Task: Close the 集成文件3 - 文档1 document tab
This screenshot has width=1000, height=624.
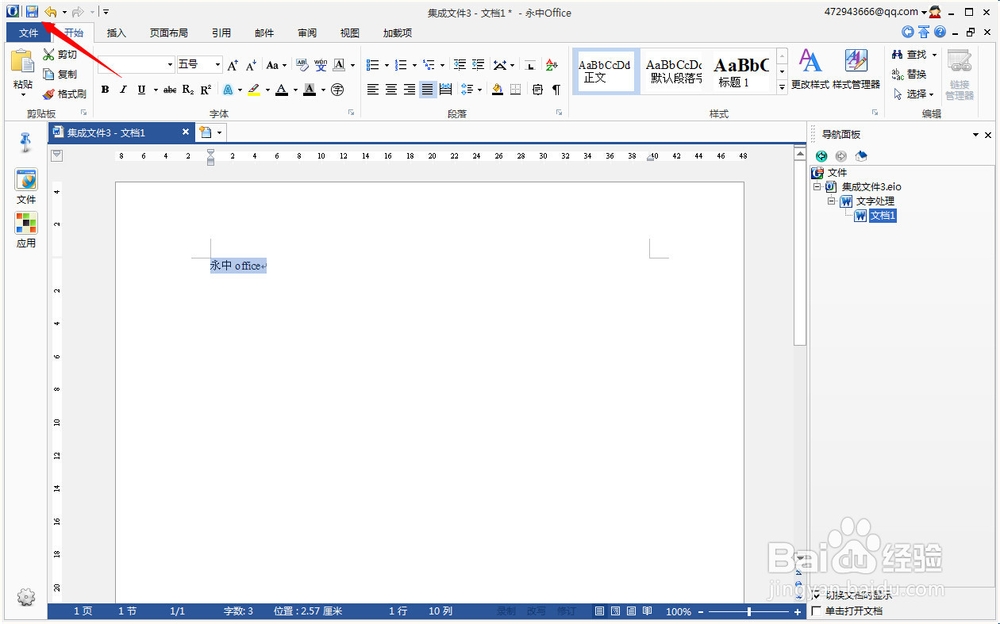Action: [x=186, y=132]
